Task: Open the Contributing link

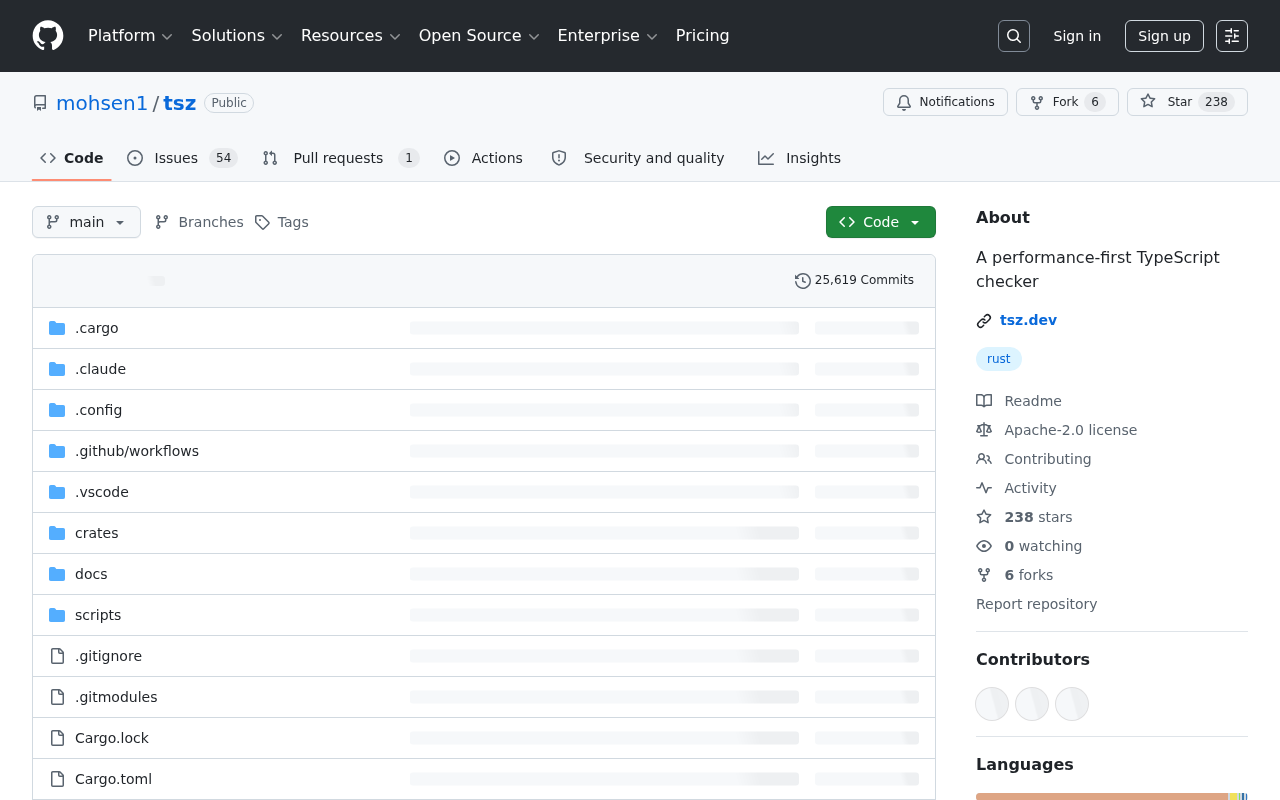Action: pyautogui.click(x=1048, y=459)
